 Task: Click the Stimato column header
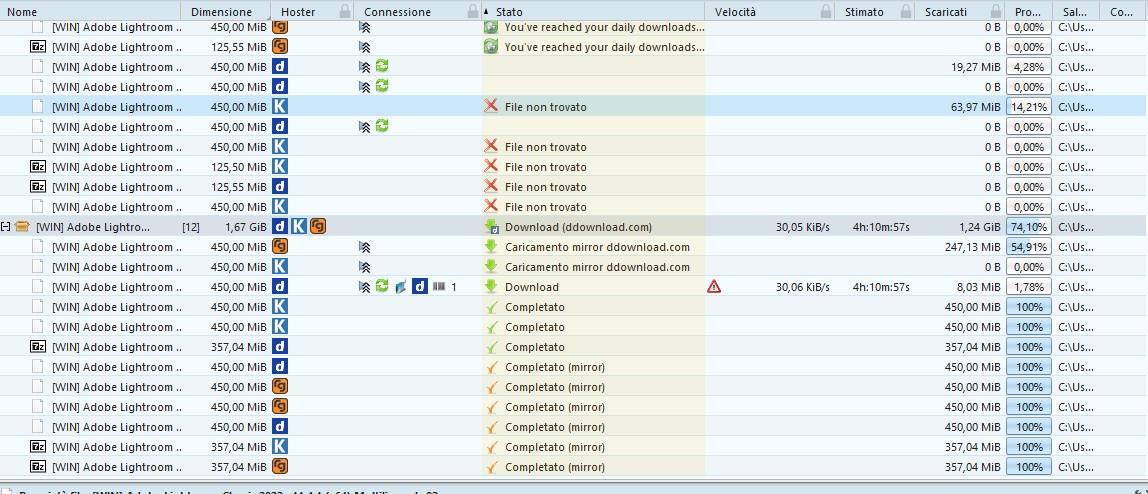click(x=875, y=11)
